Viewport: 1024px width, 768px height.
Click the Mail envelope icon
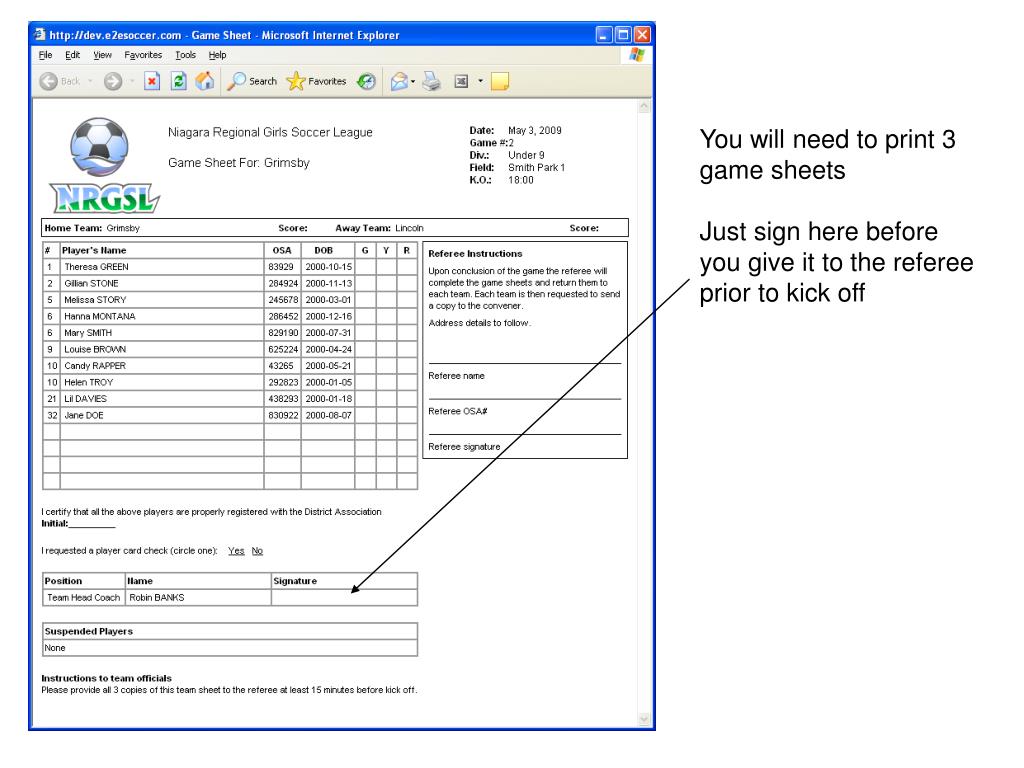click(398, 81)
